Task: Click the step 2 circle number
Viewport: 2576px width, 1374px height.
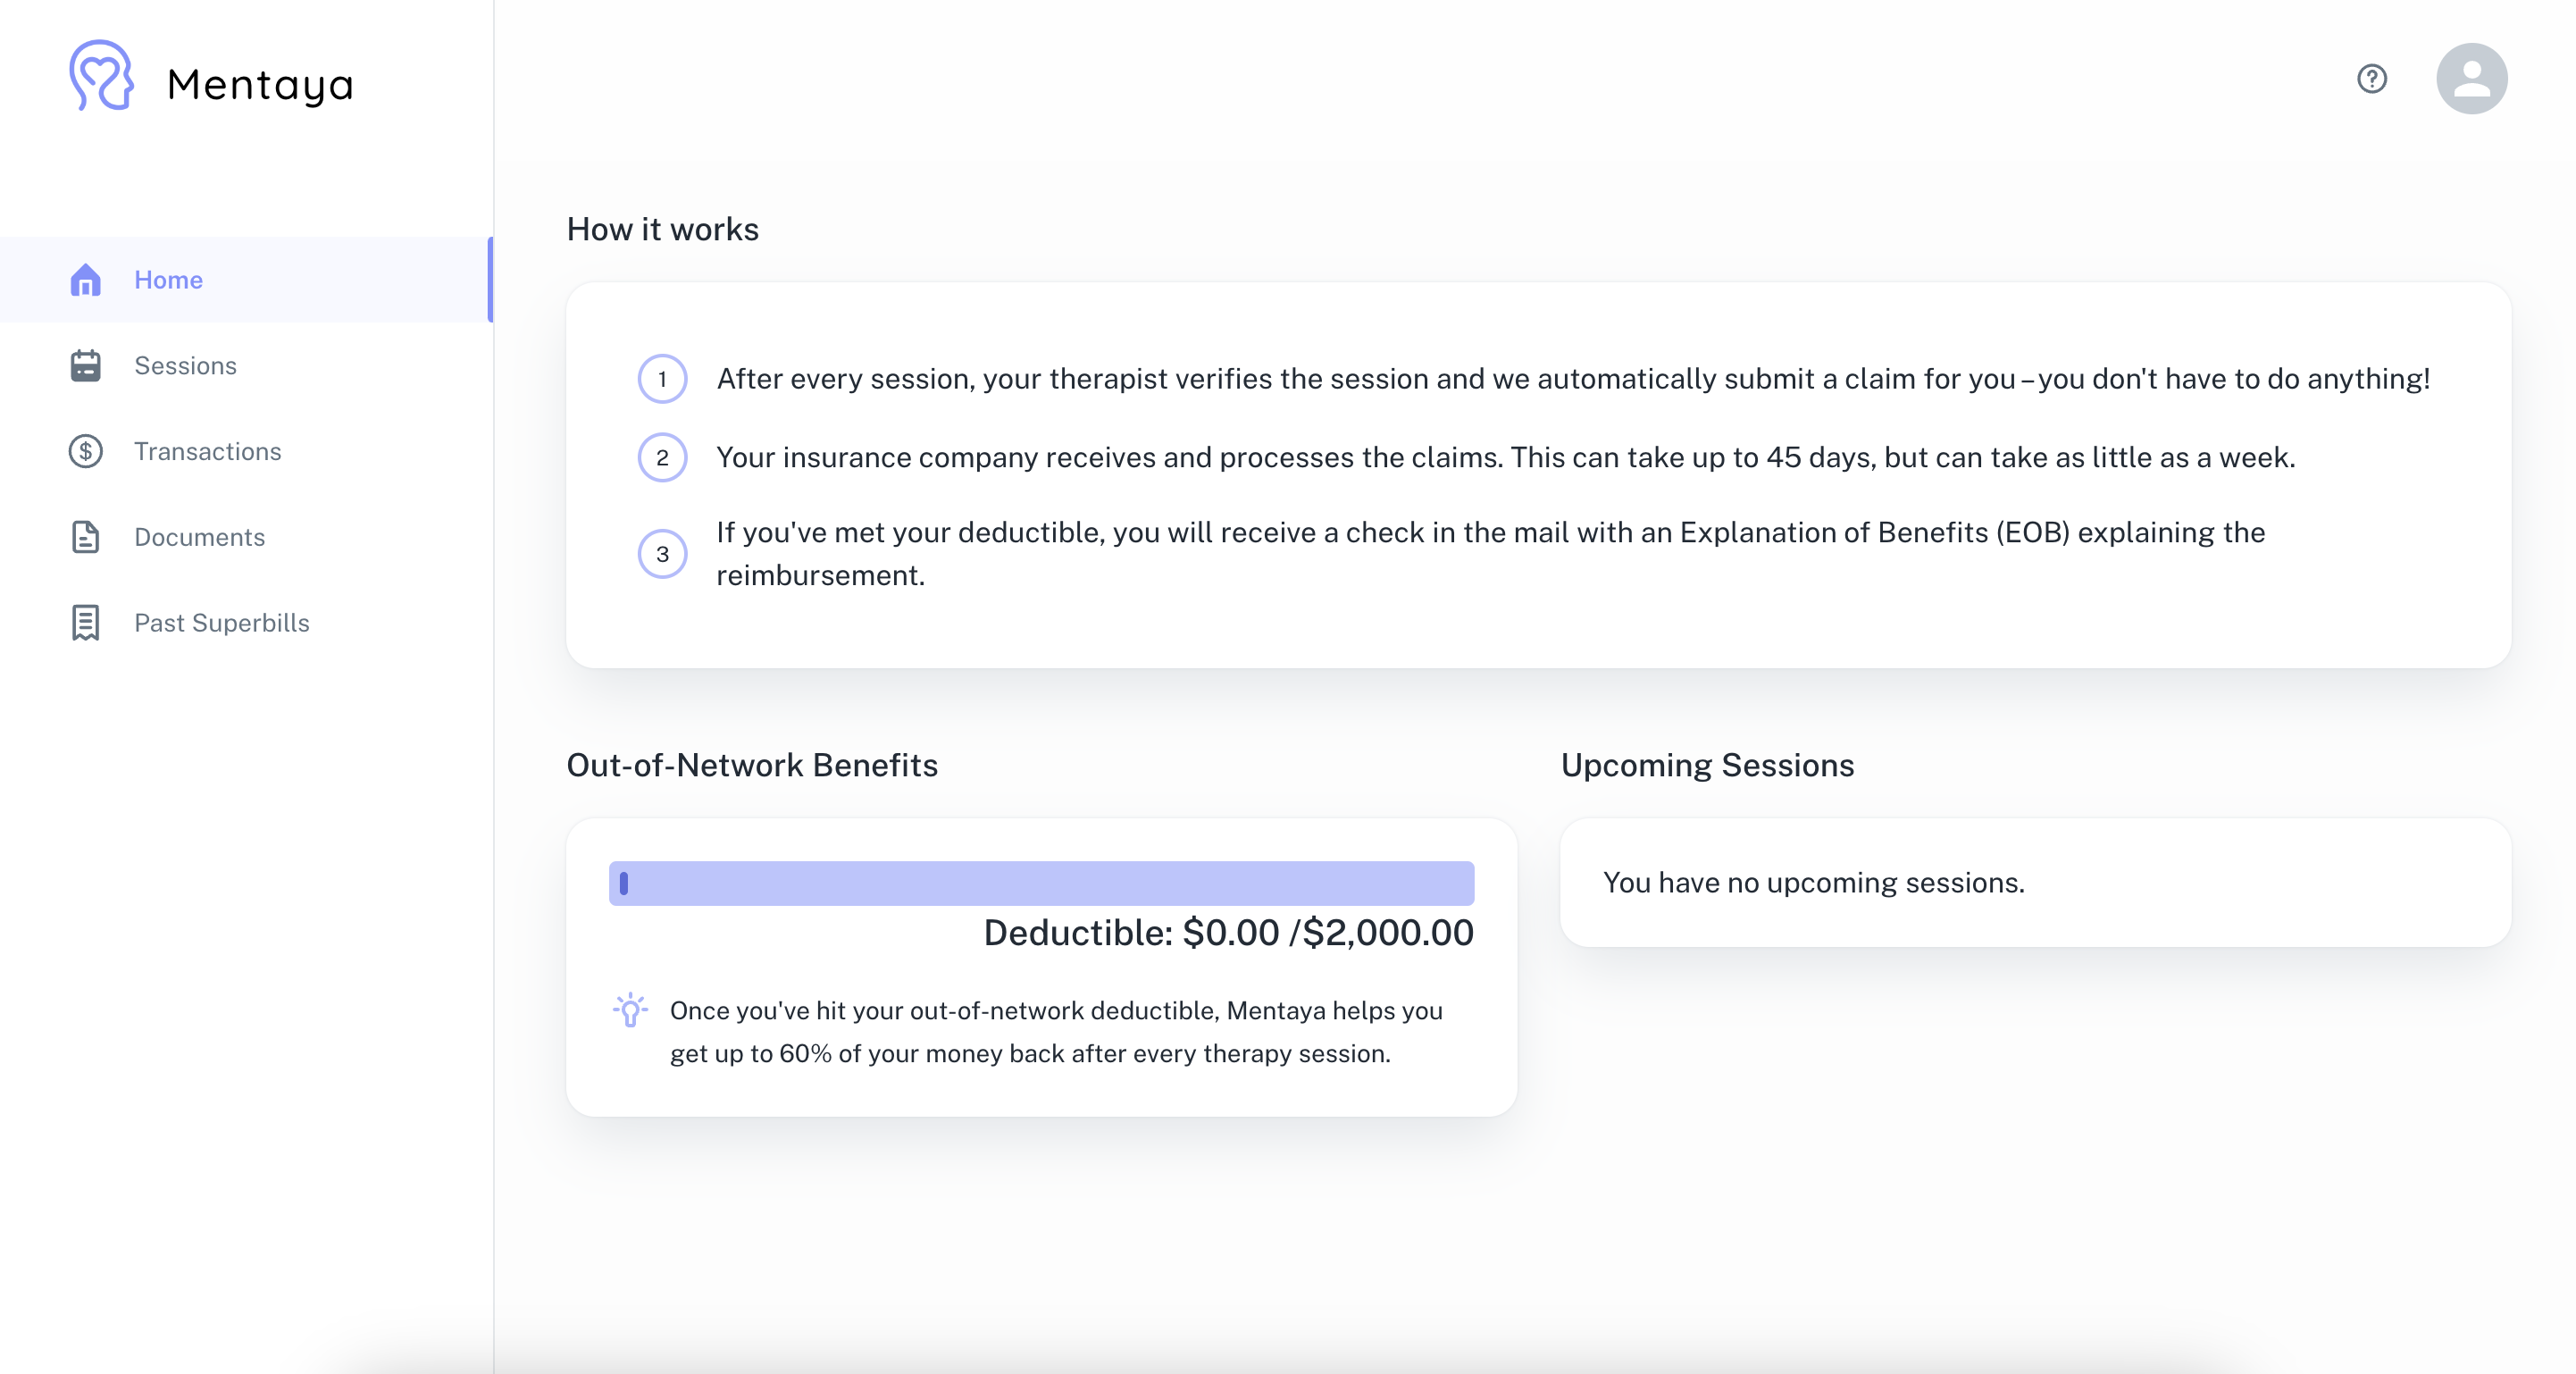Action: tap(662, 458)
